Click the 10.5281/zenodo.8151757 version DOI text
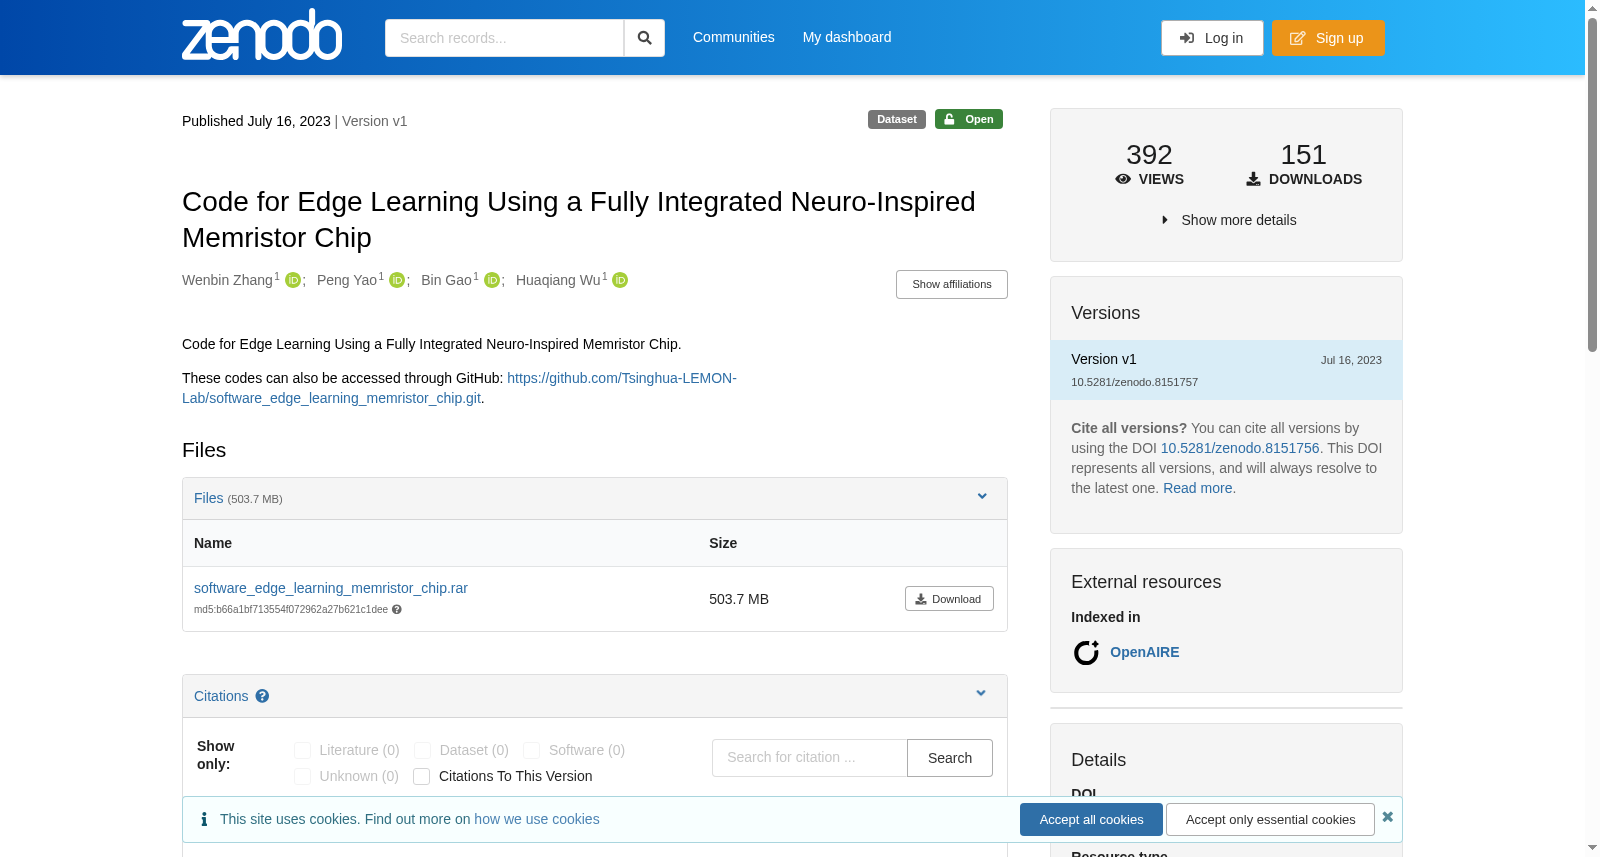This screenshot has width=1600, height=857. tap(1134, 382)
